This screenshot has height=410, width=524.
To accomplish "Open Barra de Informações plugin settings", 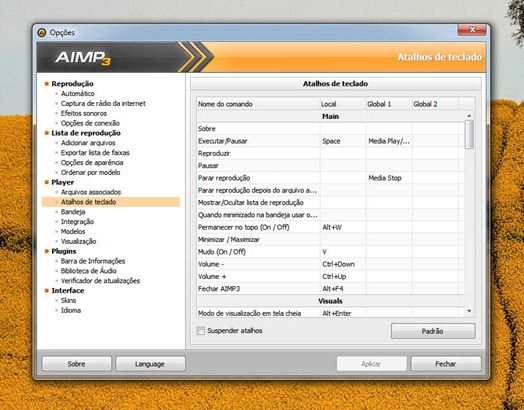I will (x=93, y=261).
